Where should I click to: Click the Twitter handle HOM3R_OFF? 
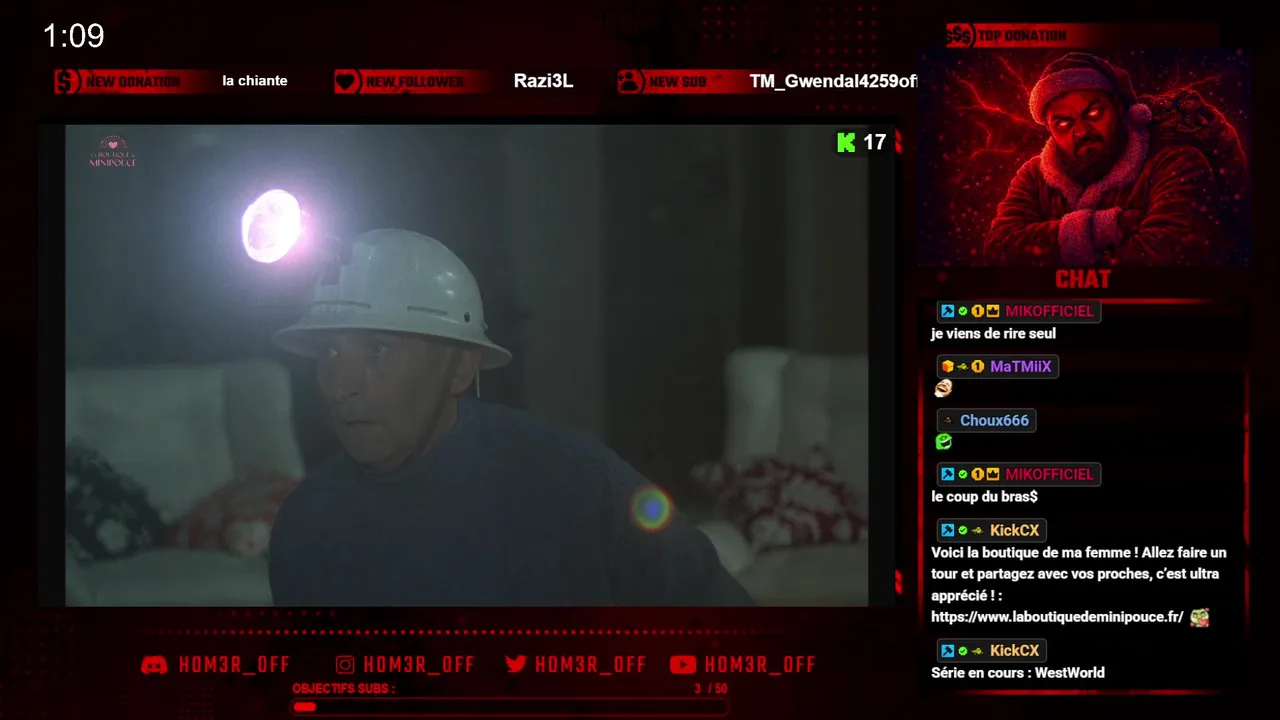tap(590, 665)
